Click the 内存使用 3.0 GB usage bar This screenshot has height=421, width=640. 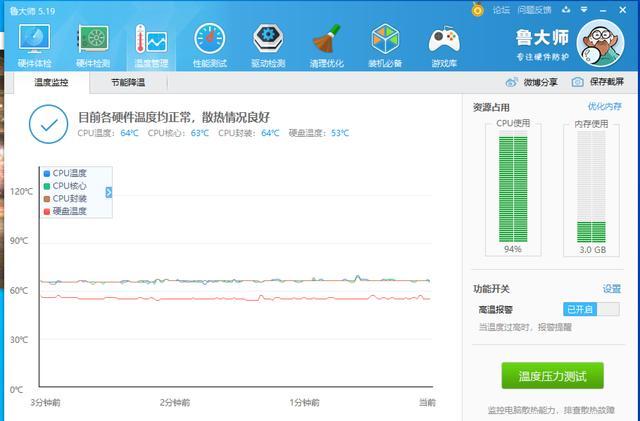click(x=591, y=189)
